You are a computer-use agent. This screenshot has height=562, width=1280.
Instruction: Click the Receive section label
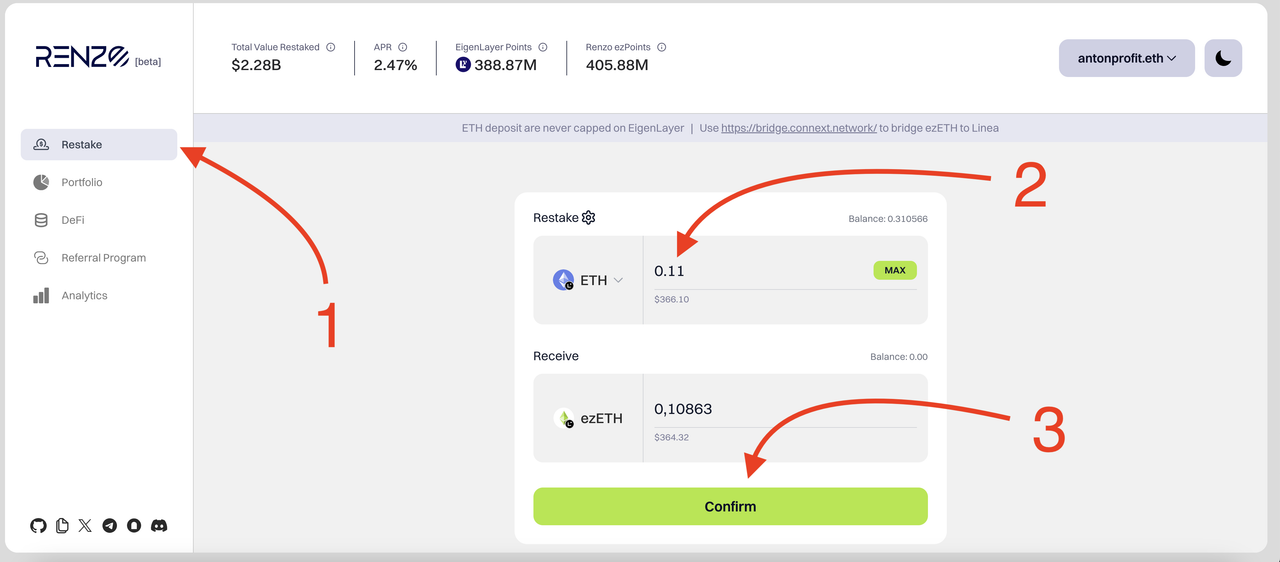556,356
